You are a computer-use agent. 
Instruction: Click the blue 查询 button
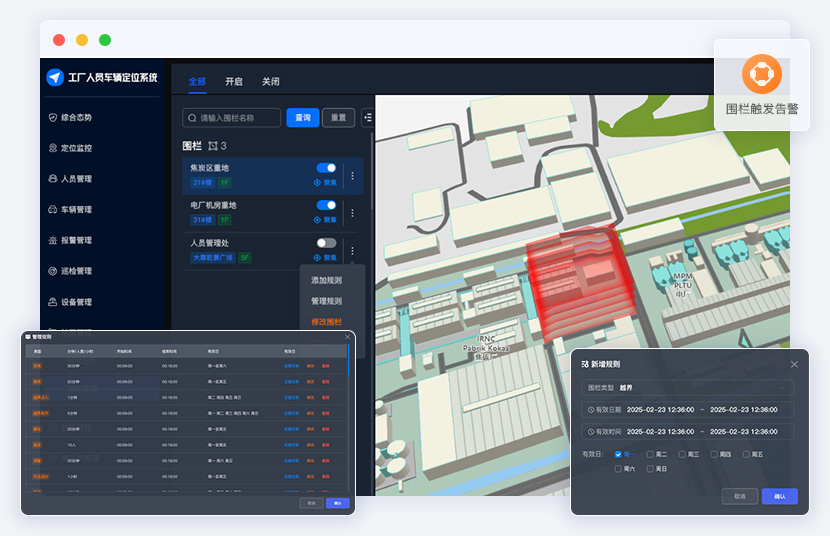(303, 117)
